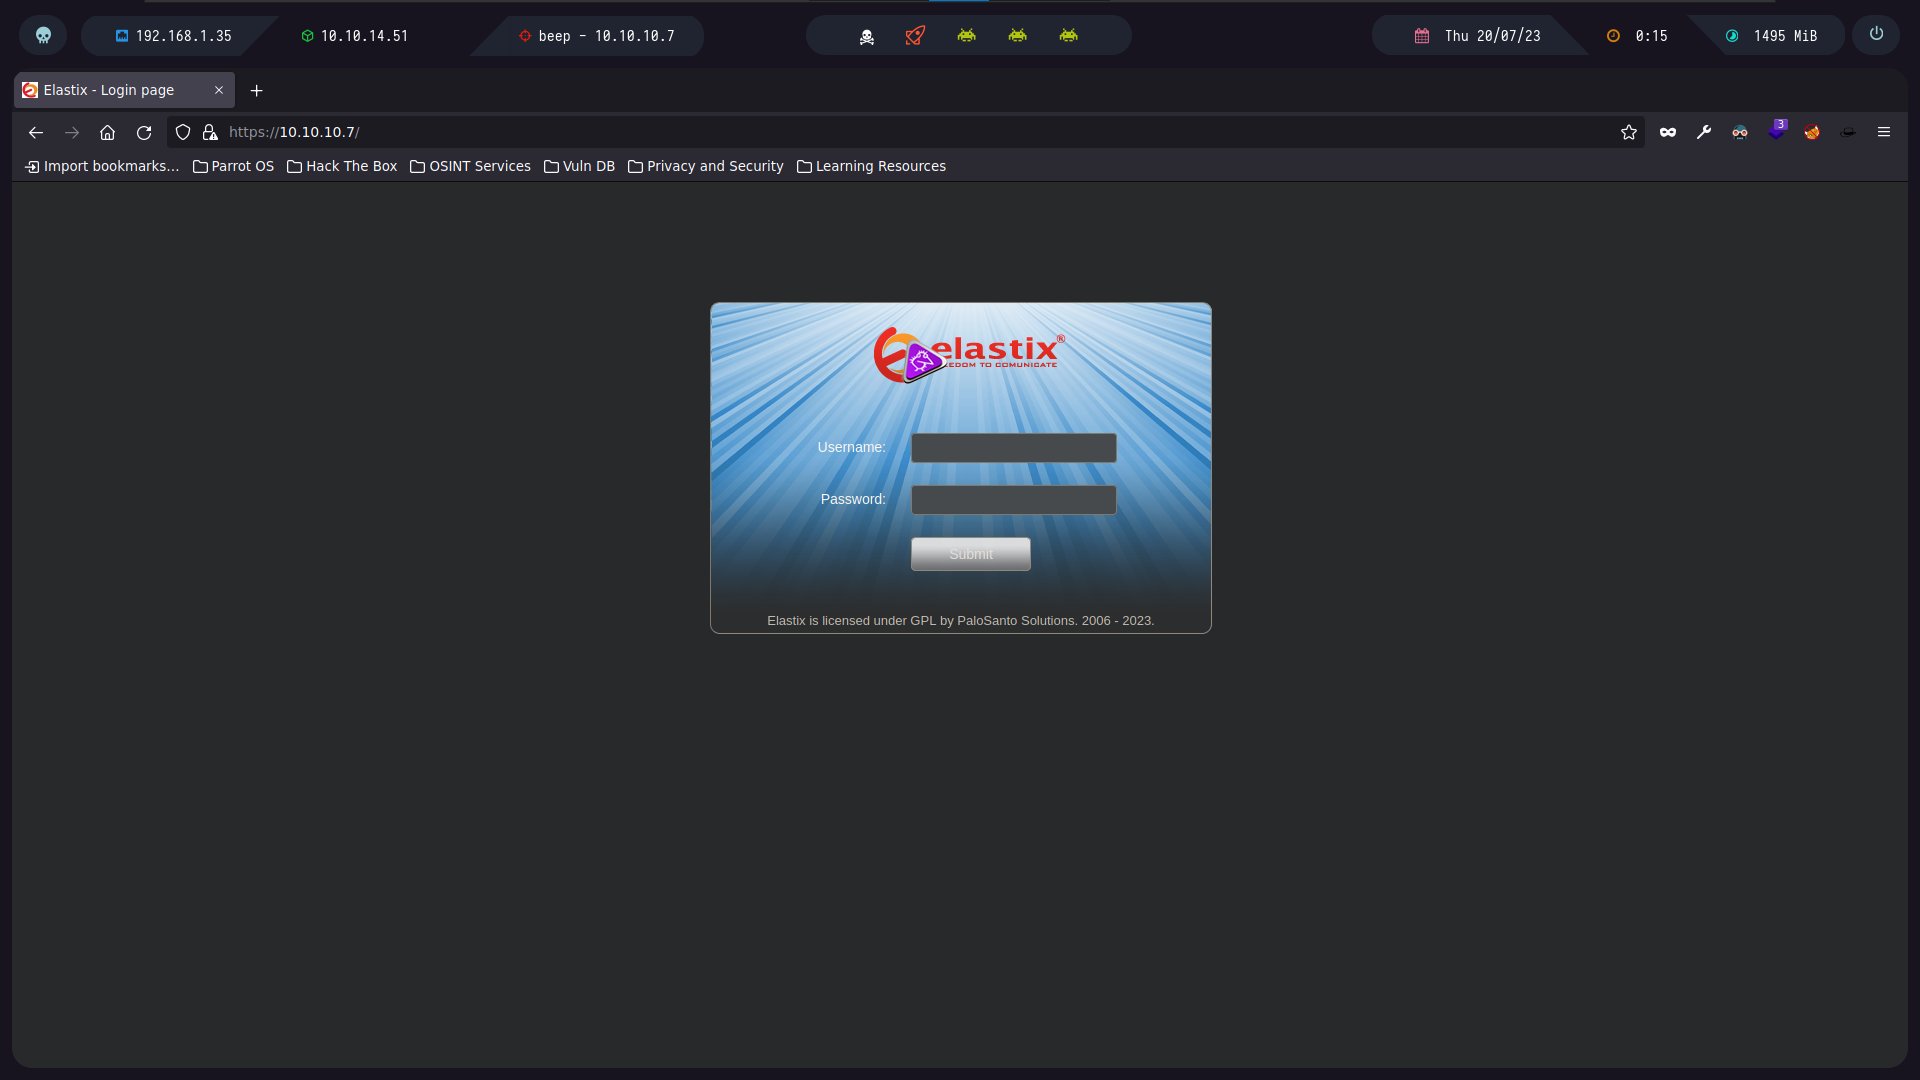
Task: Click the Elastix GPL license footer text
Action: pos(960,621)
